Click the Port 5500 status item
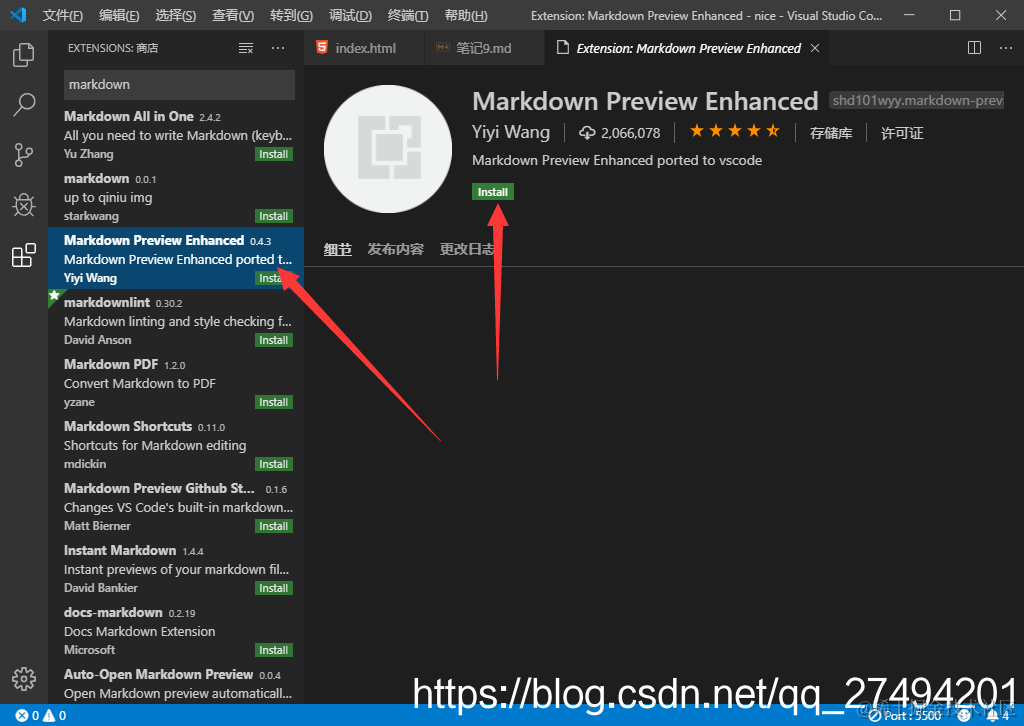This screenshot has height=726, width=1024. click(904, 716)
